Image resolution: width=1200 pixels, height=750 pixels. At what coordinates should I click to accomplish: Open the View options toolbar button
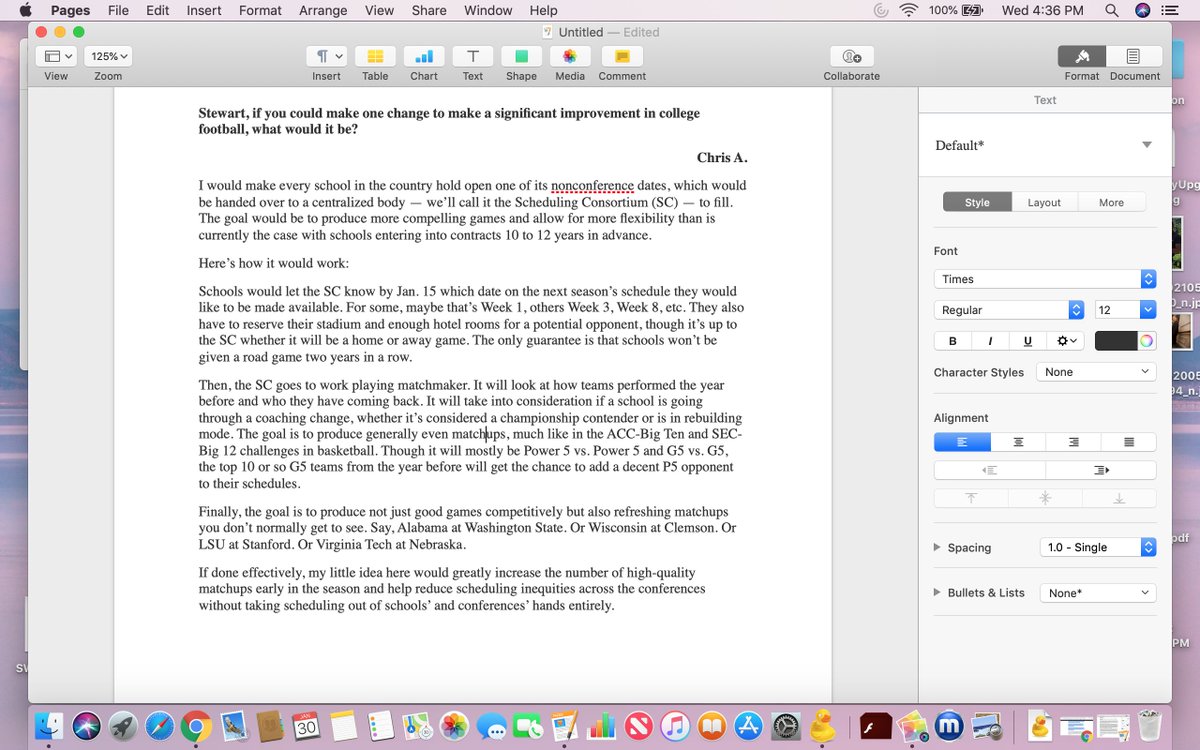[56, 57]
